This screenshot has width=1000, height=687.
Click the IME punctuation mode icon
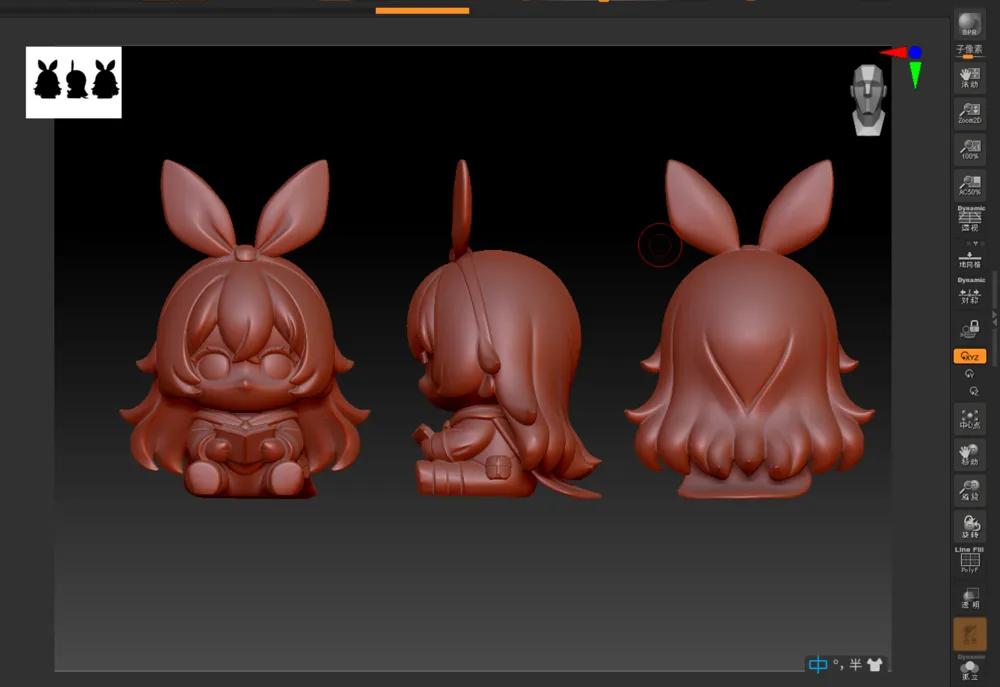(838, 665)
